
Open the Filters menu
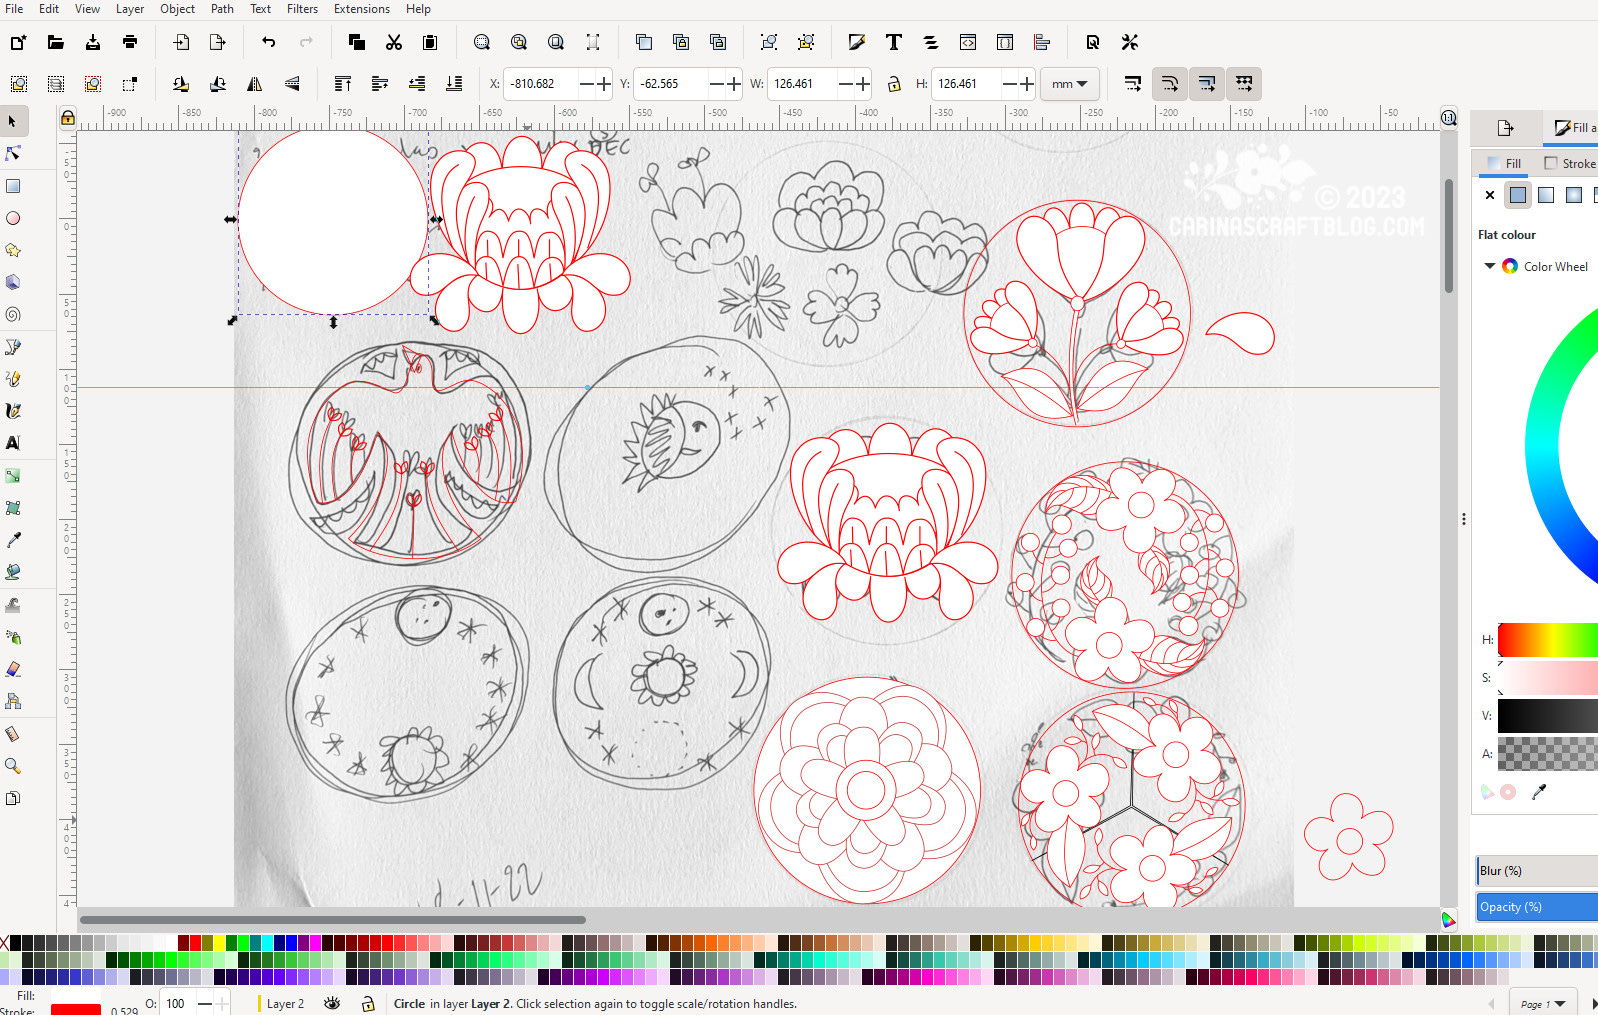[x=302, y=9]
